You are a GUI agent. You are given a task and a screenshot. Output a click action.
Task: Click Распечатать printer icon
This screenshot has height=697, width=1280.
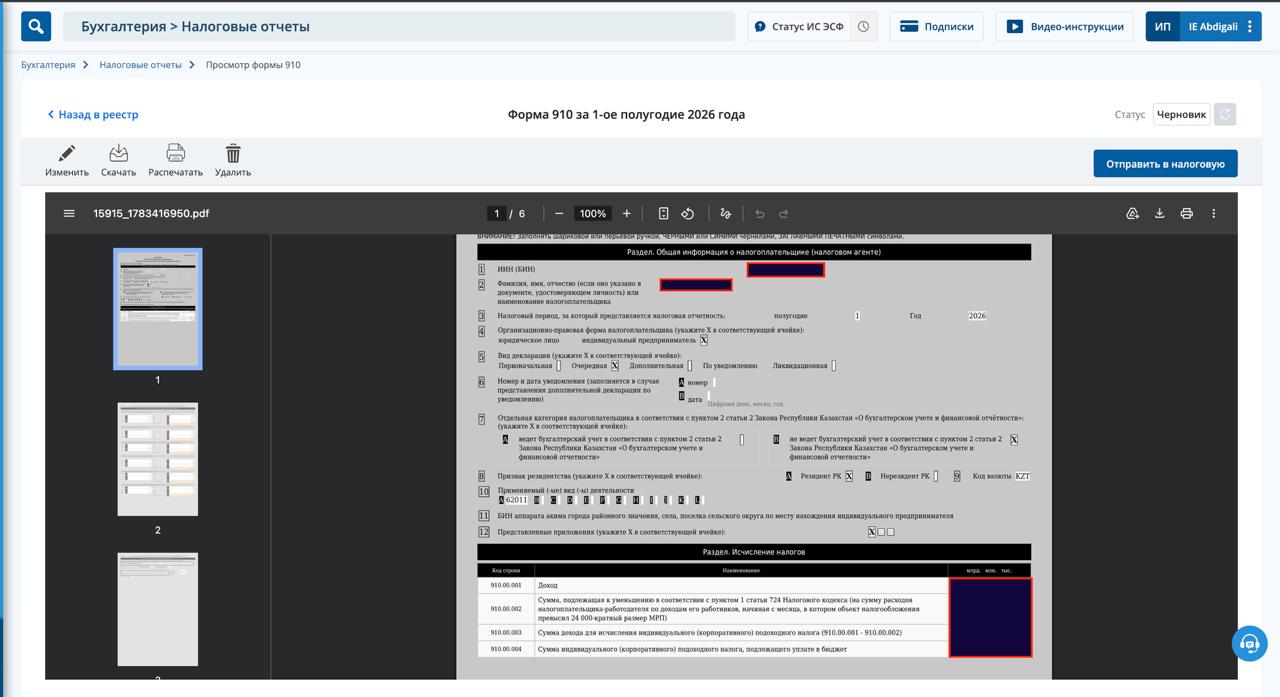click(x=175, y=153)
